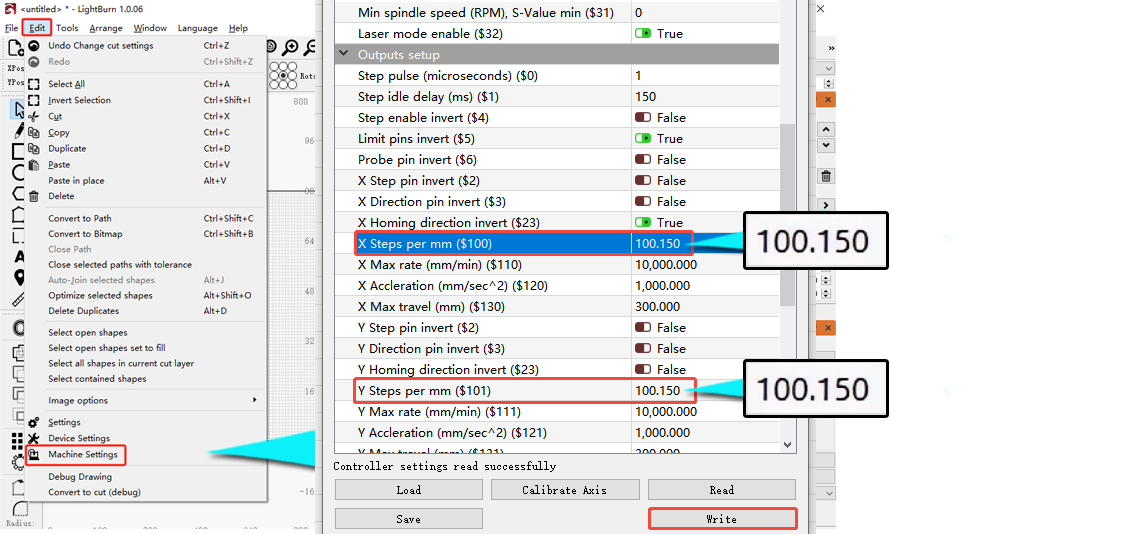Image resolution: width=1141 pixels, height=534 pixels.
Task: Click the Save button
Action: click(x=408, y=519)
